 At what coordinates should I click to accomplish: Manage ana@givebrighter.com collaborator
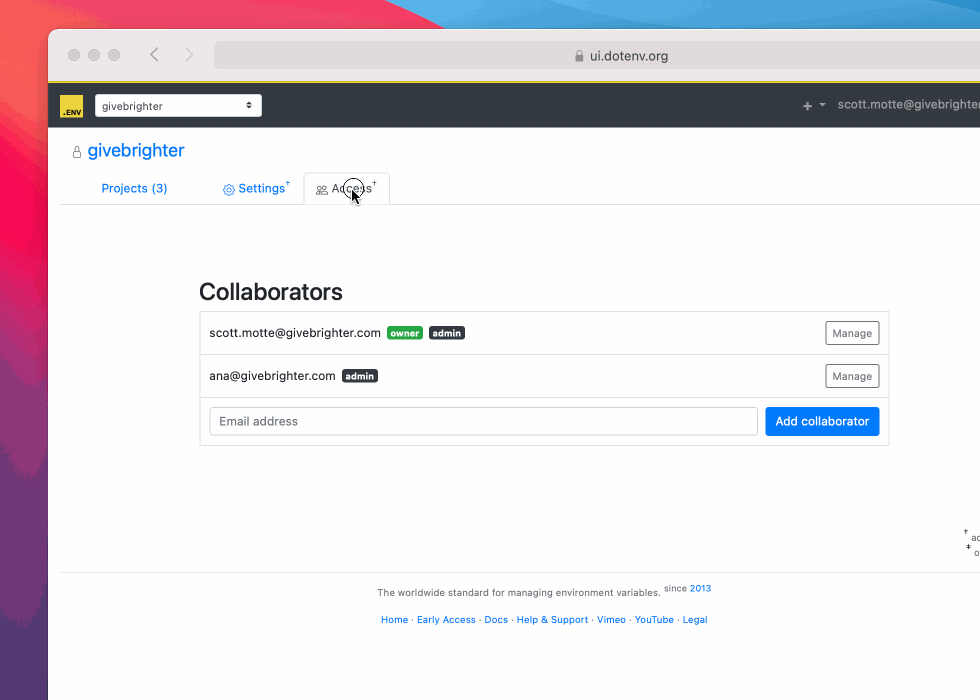pyautogui.click(x=852, y=376)
